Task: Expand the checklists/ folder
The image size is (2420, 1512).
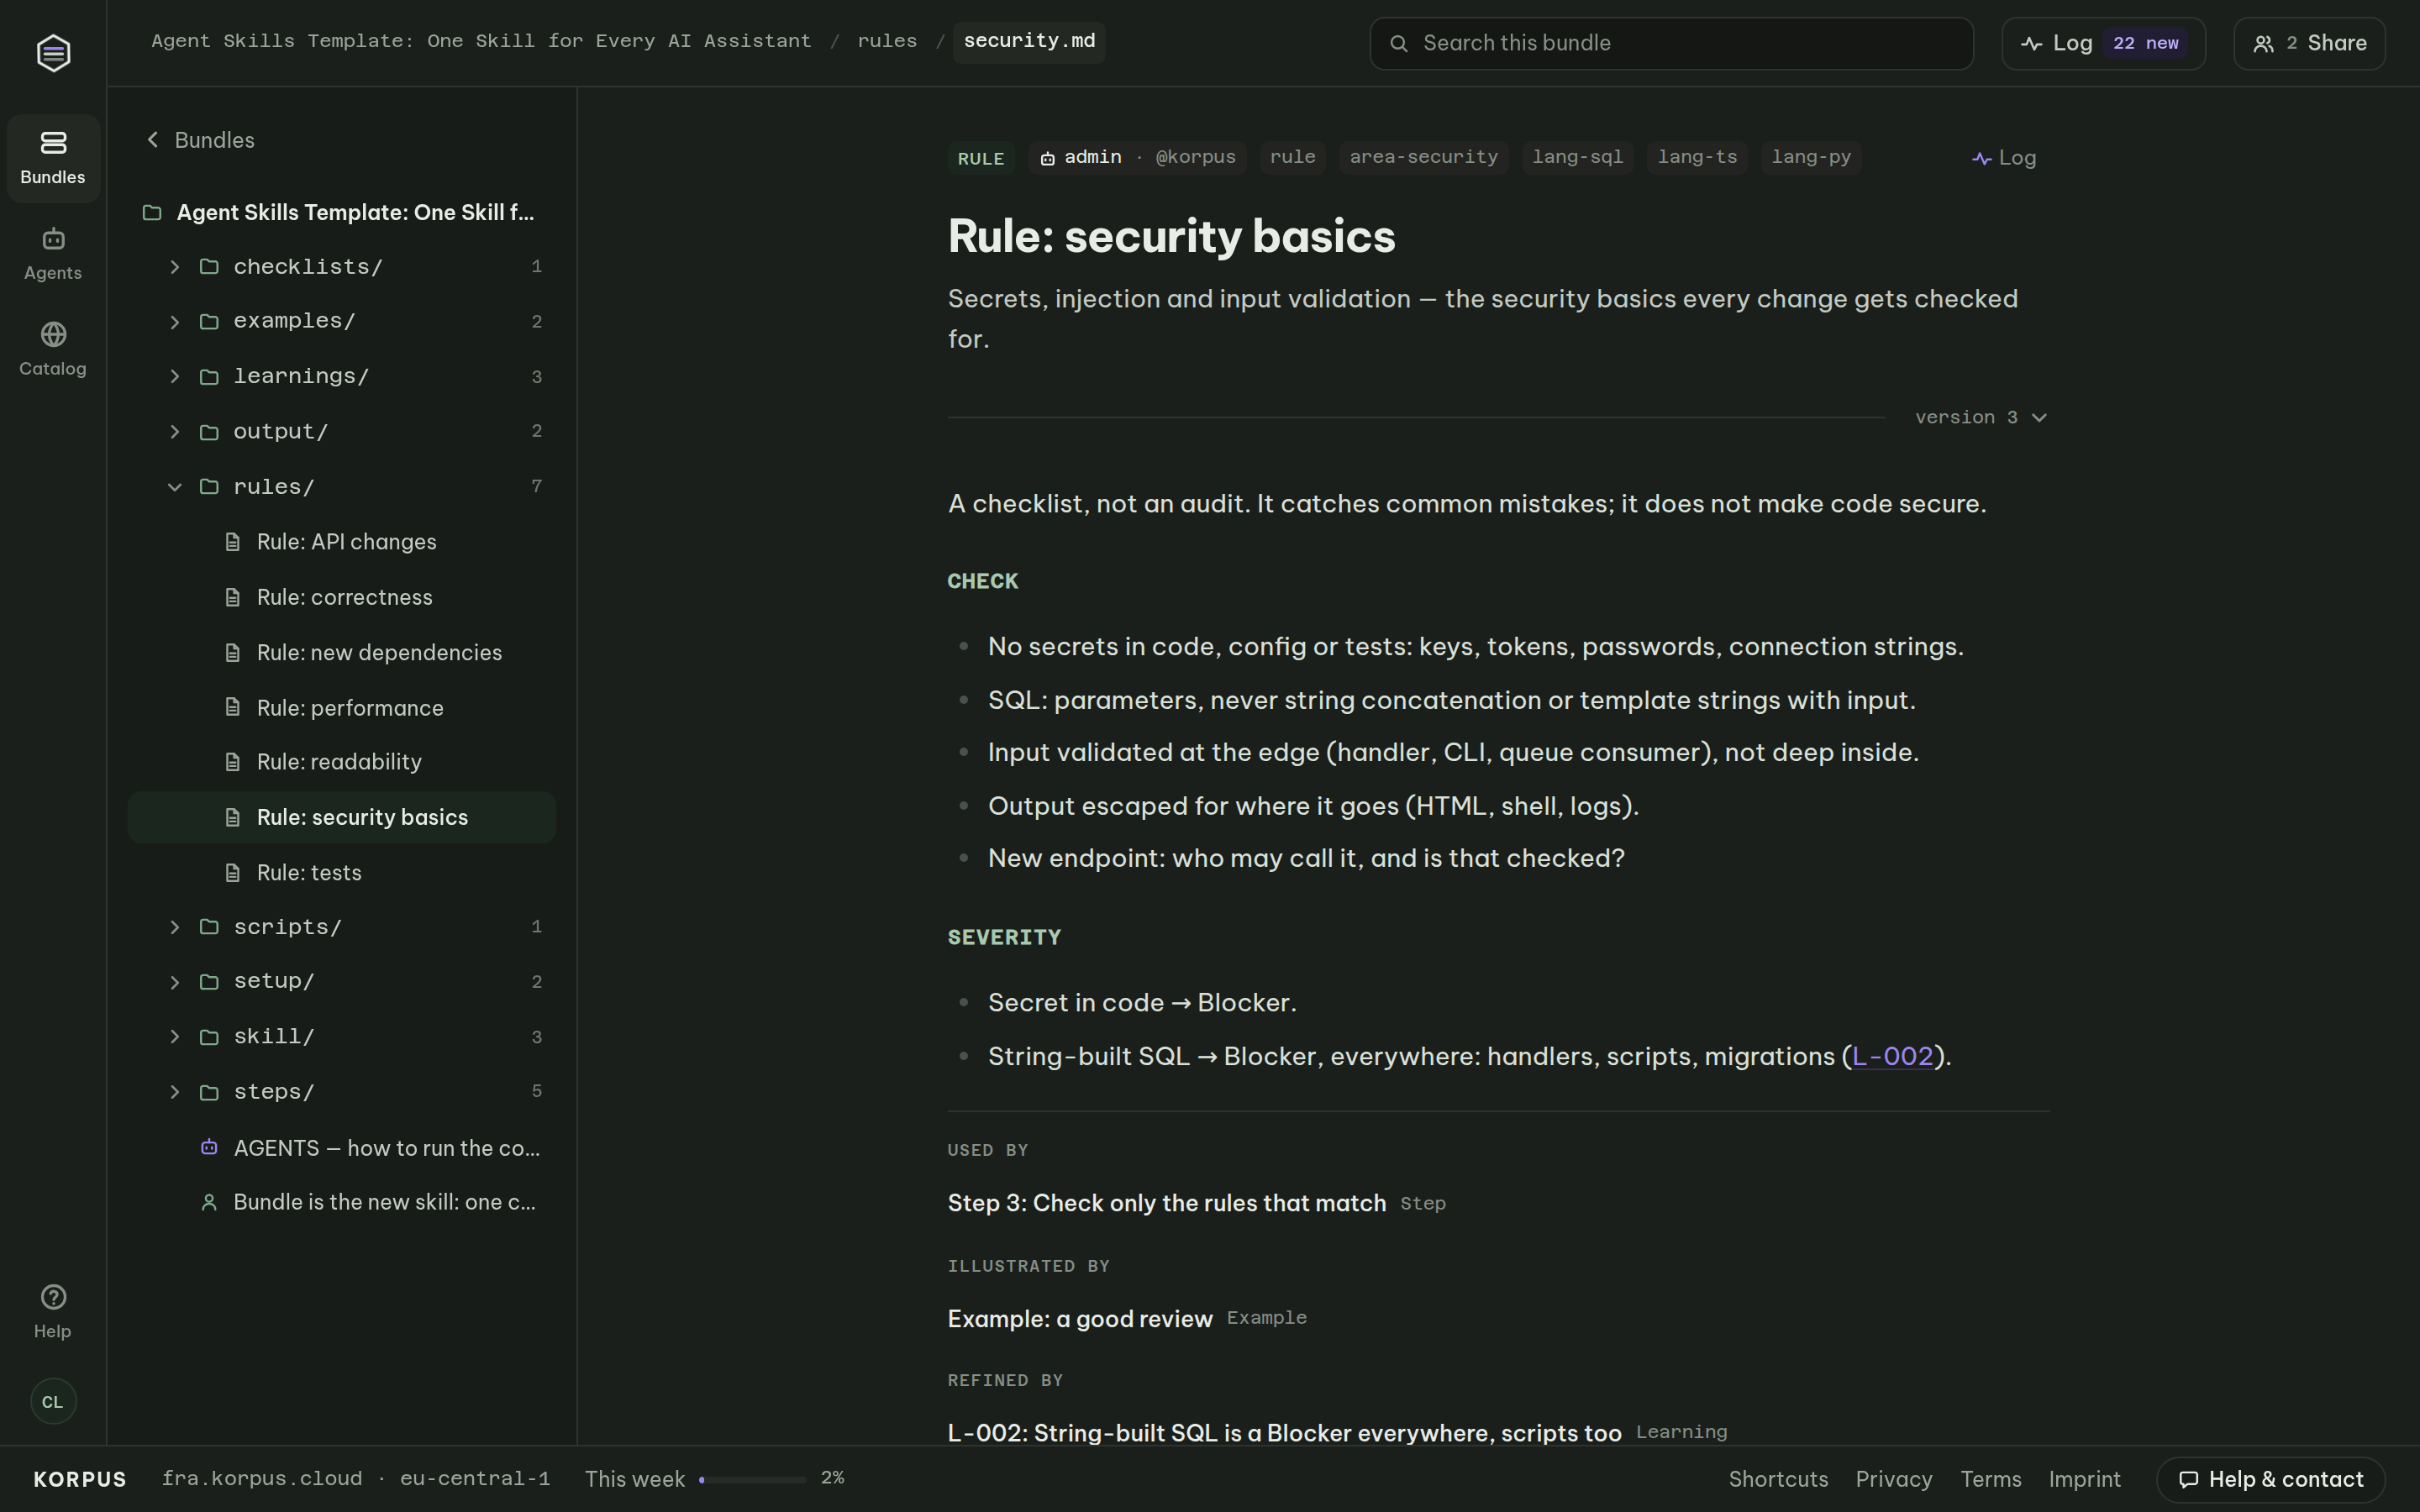Action: (175, 267)
